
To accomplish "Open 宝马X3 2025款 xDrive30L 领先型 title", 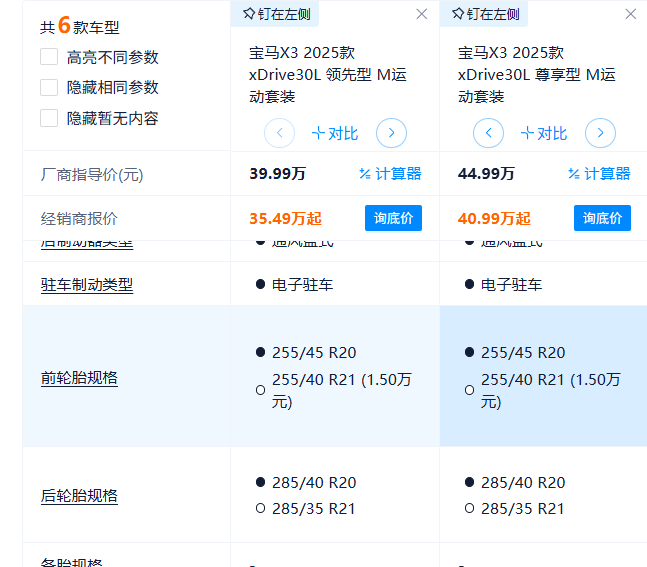I will pyautogui.click(x=328, y=75).
